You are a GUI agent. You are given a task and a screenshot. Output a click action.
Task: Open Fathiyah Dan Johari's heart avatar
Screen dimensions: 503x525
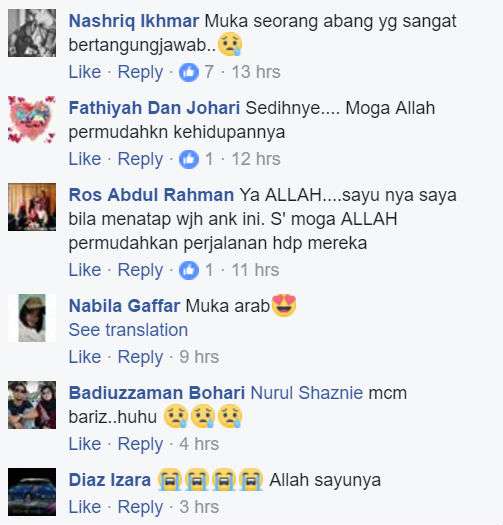(x=32, y=120)
